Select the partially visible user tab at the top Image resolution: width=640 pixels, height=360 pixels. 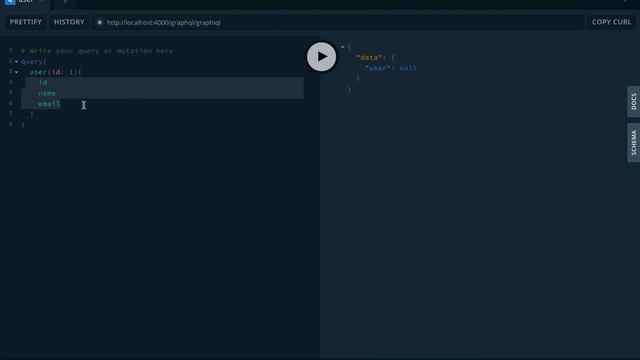(x=25, y=2)
